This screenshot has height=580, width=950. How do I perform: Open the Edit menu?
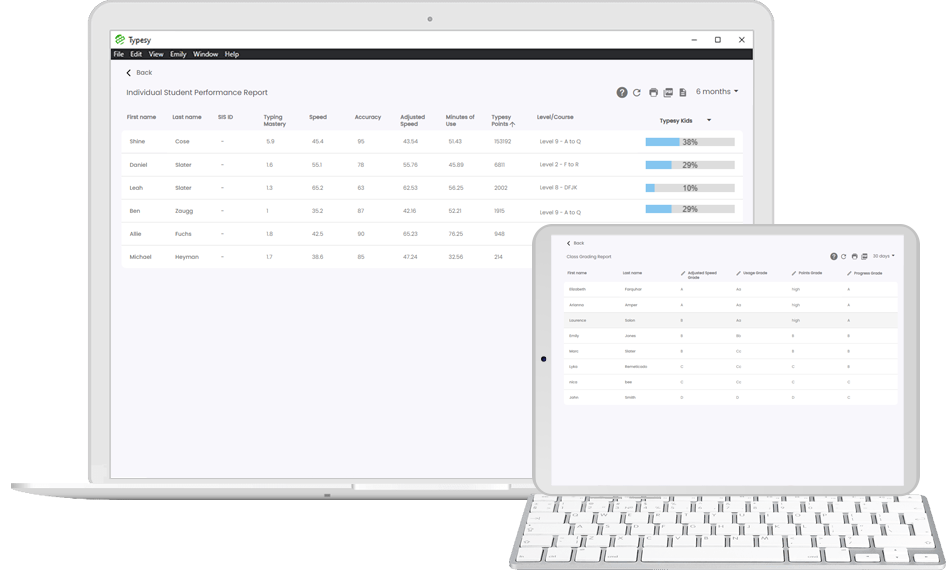[x=136, y=54]
